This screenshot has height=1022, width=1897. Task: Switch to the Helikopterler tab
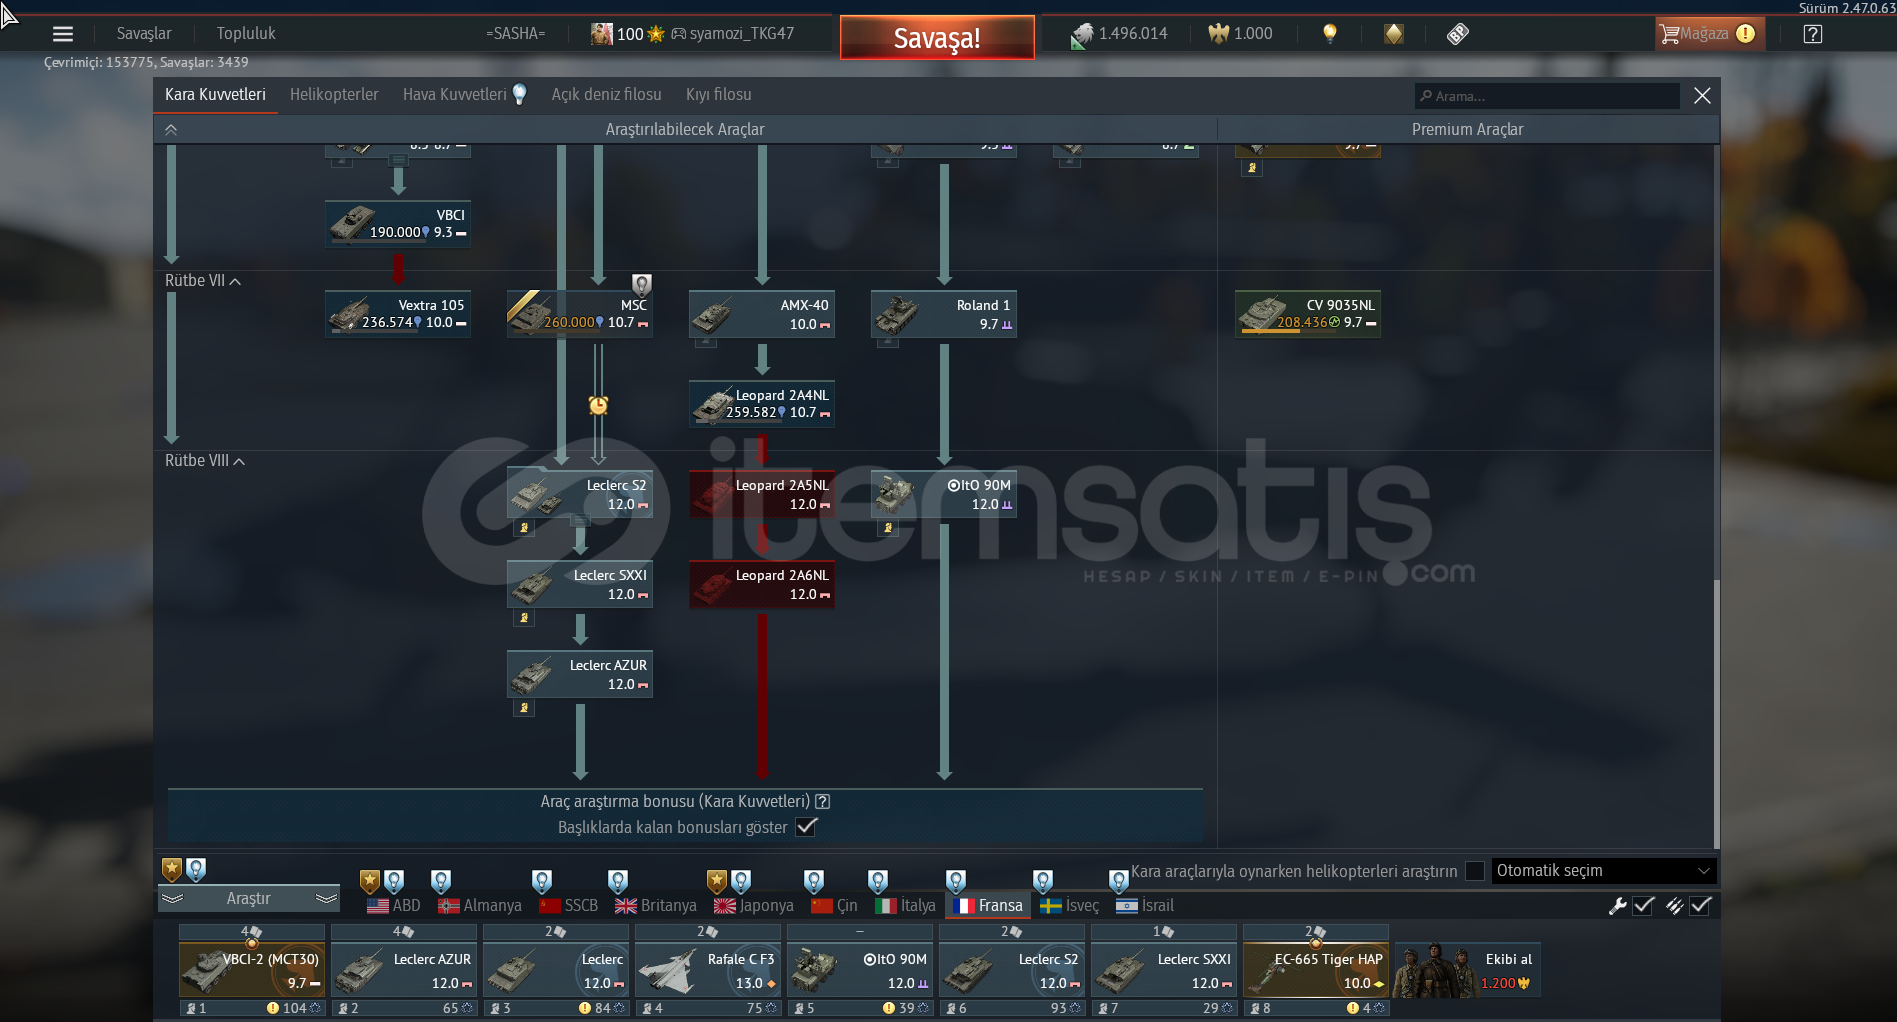click(334, 94)
